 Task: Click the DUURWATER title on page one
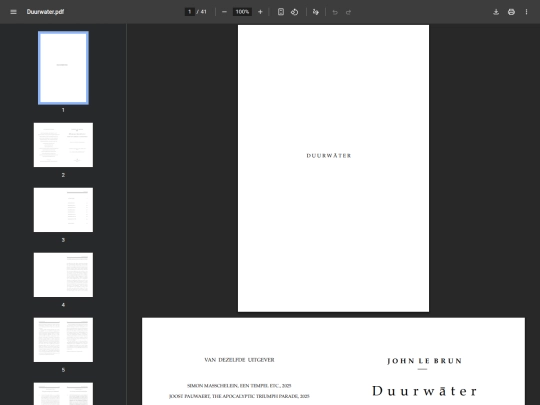[329, 156]
